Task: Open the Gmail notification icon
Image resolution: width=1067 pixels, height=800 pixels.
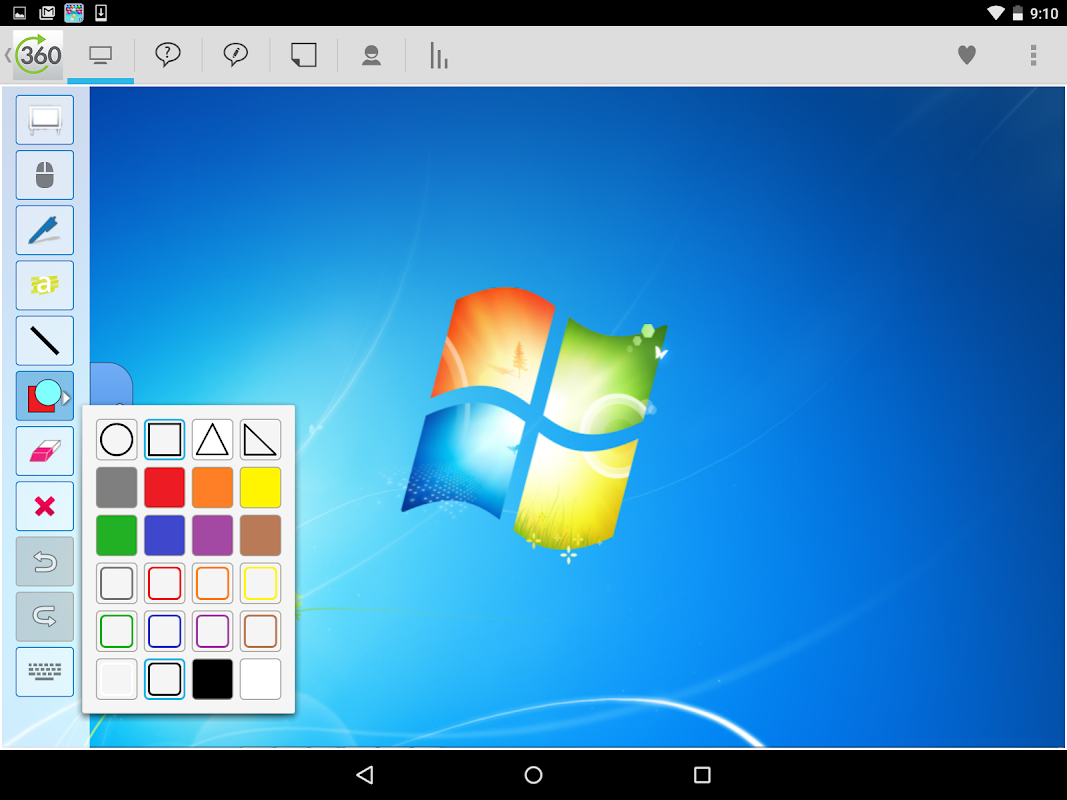Action: point(47,12)
